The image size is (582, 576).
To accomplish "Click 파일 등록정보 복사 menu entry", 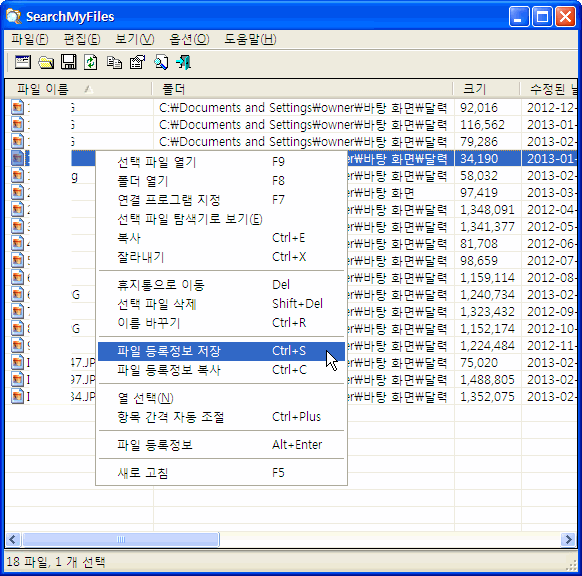I will pos(222,370).
